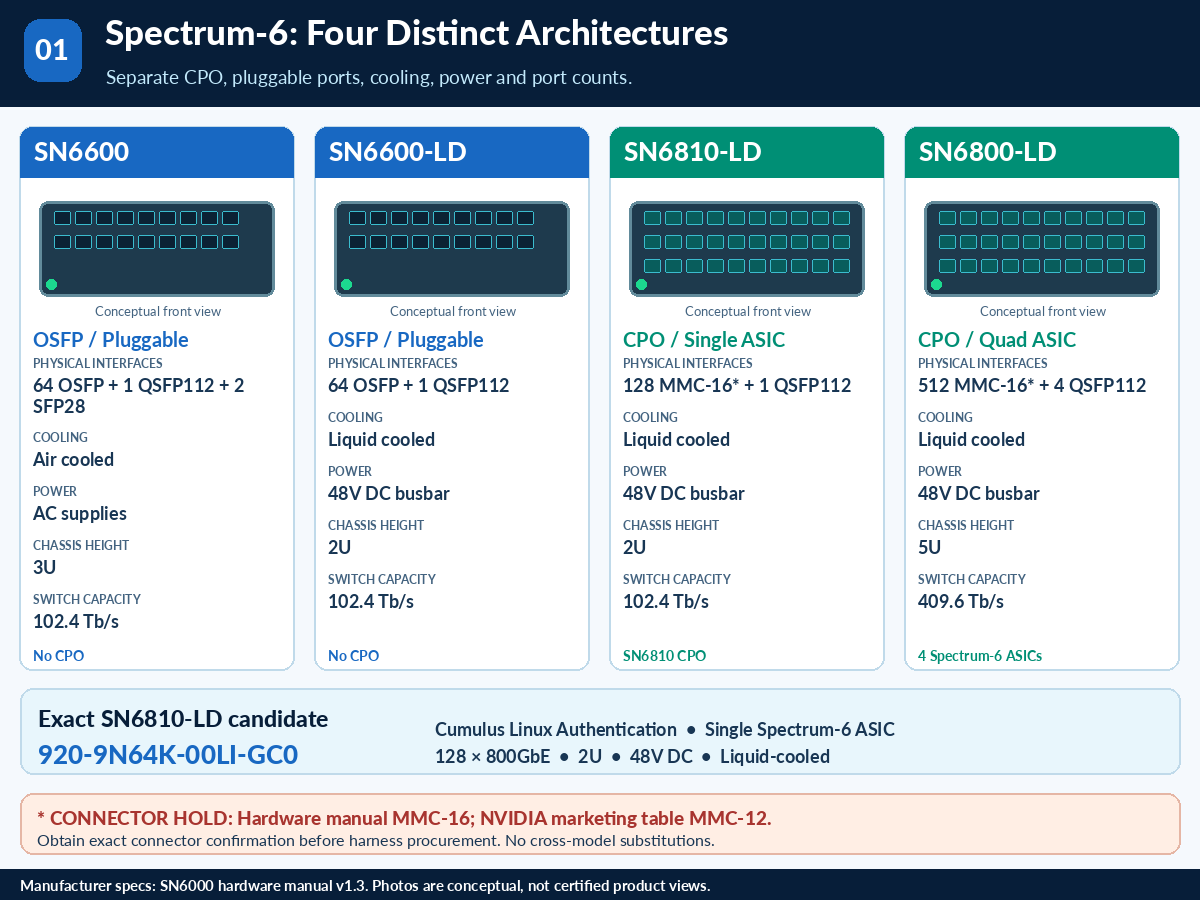
Task: Select the SN6800-LD card header
Action: (1042, 152)
